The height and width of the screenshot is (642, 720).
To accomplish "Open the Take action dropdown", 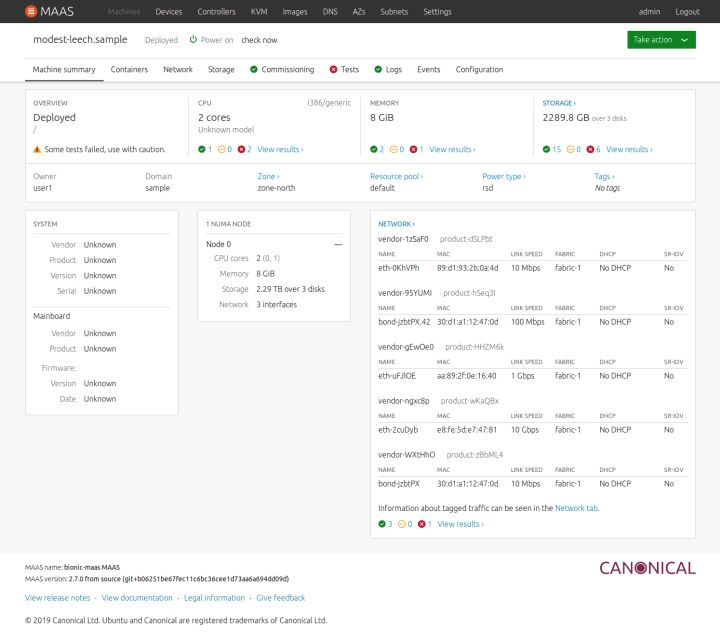I will coord(661,39).
